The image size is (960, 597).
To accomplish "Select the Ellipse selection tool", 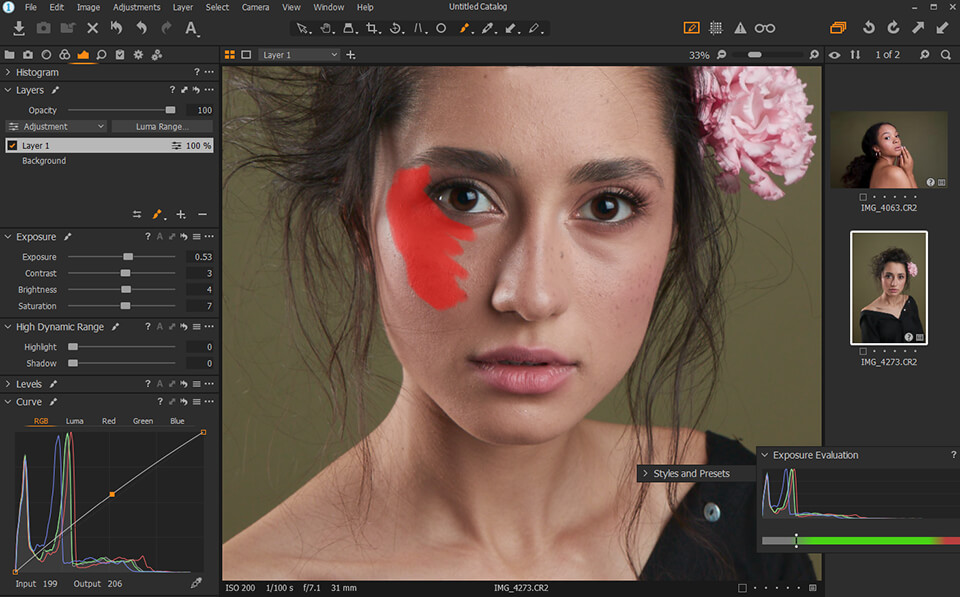I will point(441,28).
